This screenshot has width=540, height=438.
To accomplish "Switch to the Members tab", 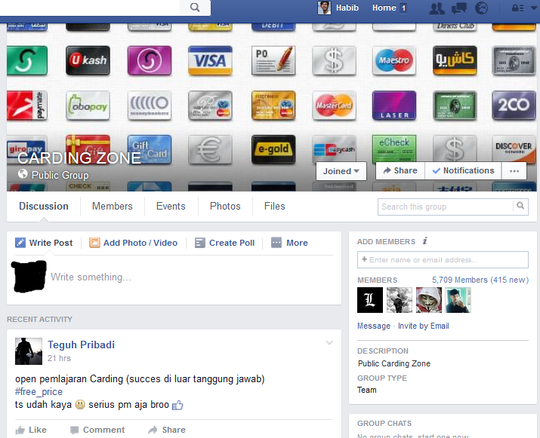I will [112, 206].
